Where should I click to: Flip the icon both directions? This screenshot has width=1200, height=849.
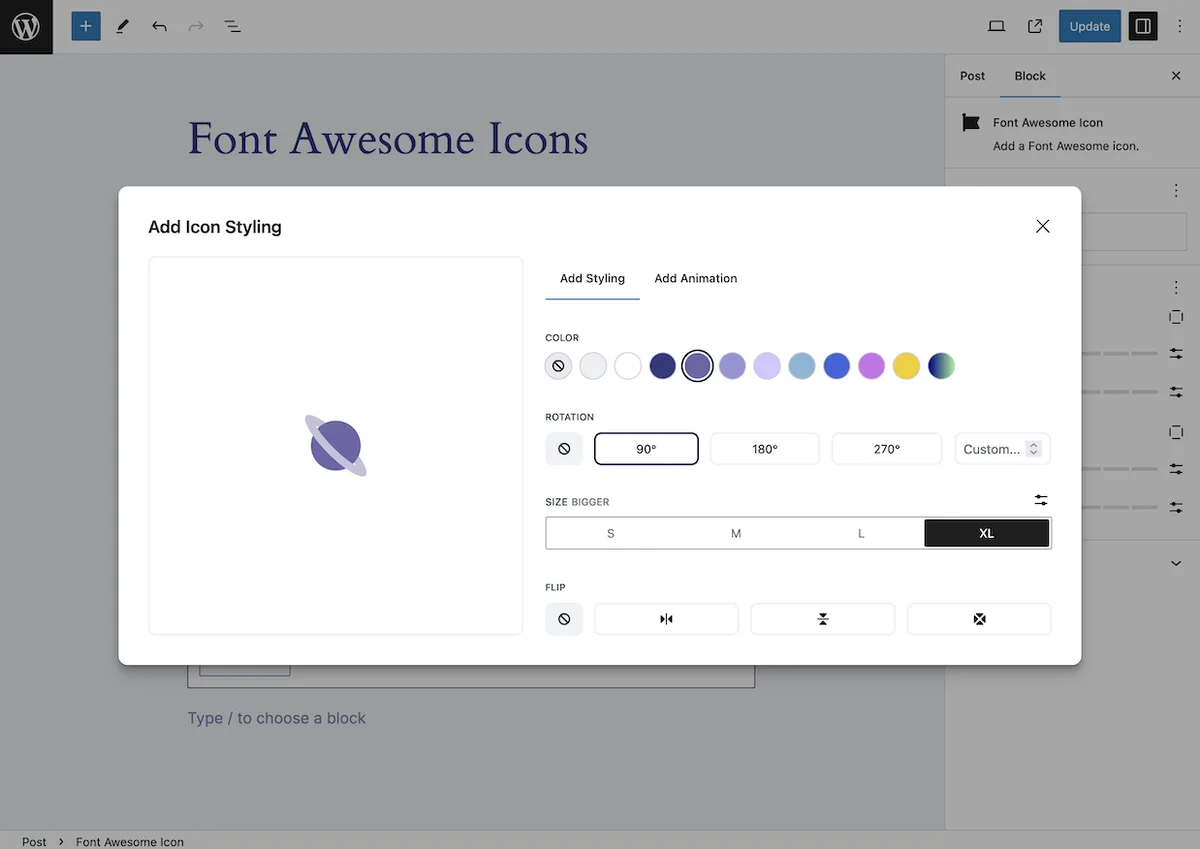tap(979, 619)
